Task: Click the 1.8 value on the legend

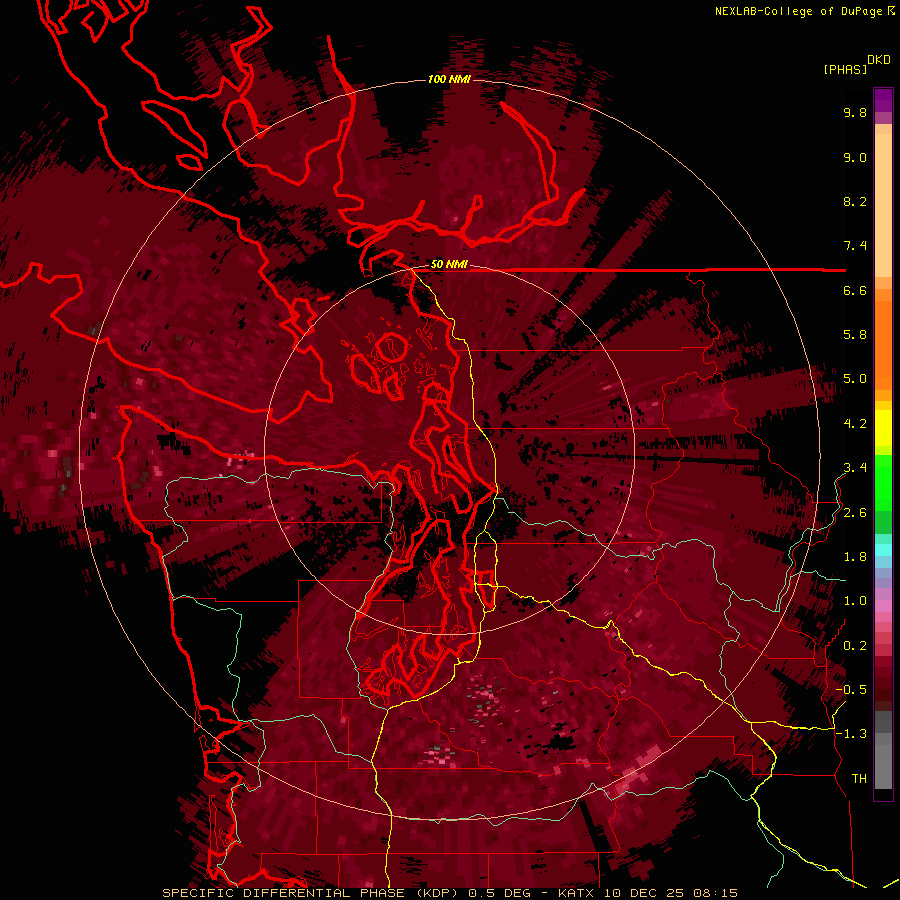Action: tap(855, 557)
